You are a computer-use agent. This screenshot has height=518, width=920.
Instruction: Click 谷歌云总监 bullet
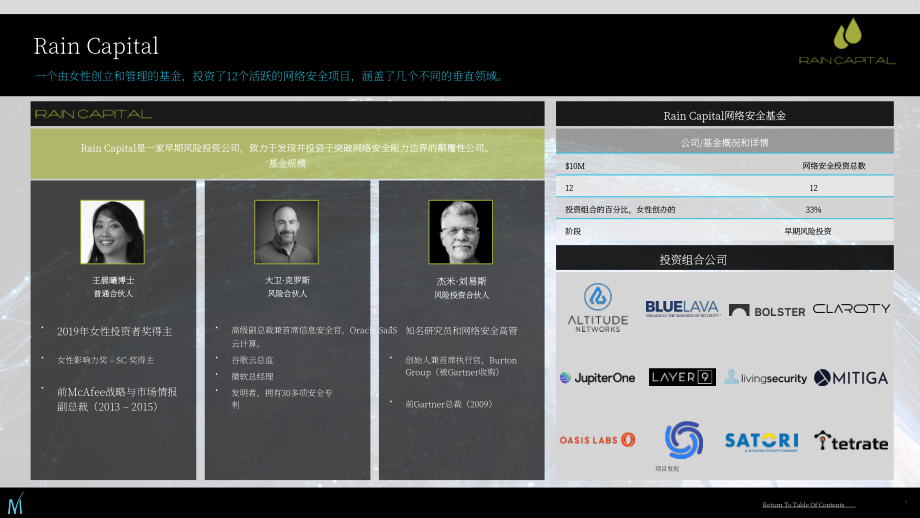point(252,360)
